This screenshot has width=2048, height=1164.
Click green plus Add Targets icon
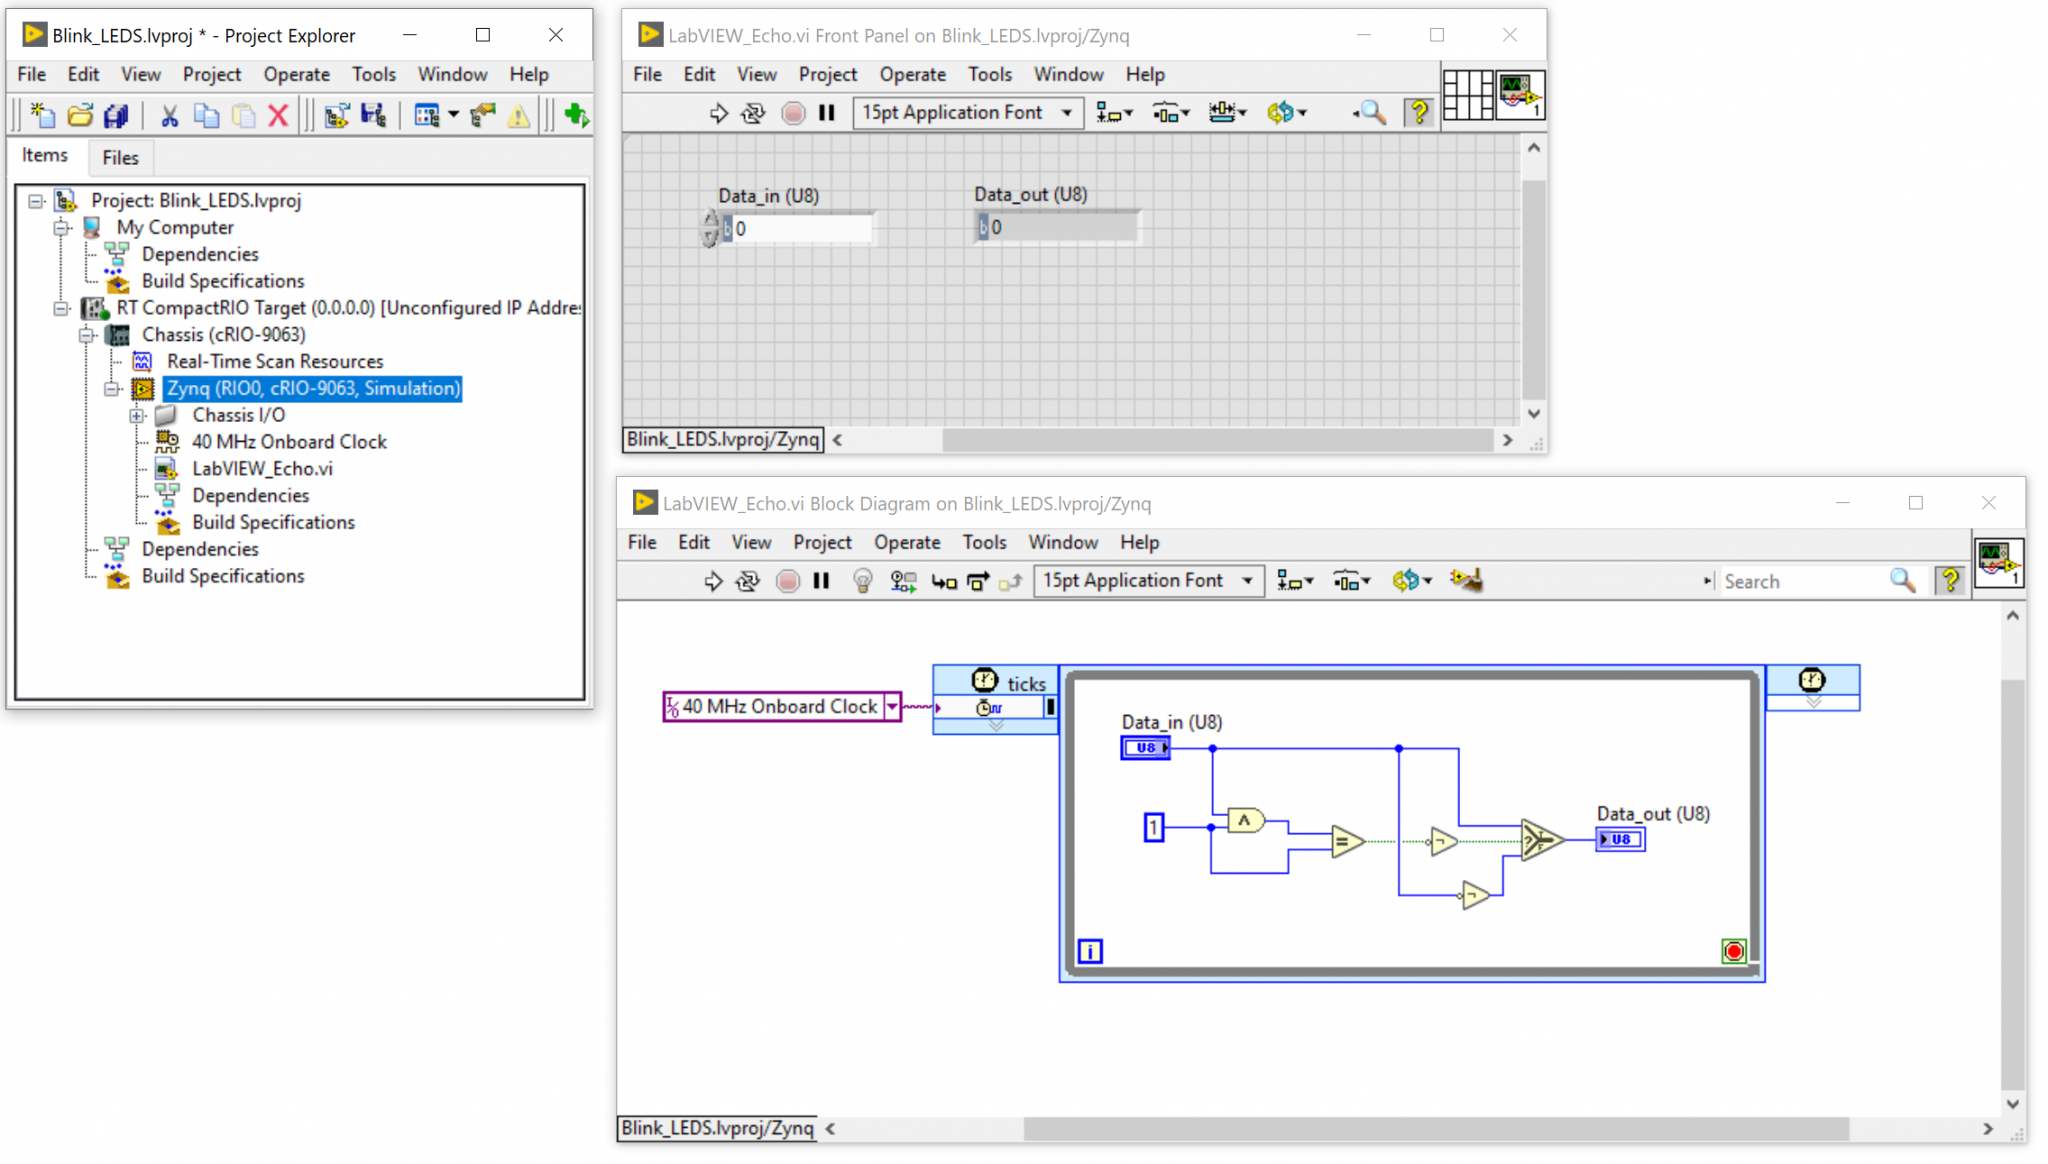(577, 116)
